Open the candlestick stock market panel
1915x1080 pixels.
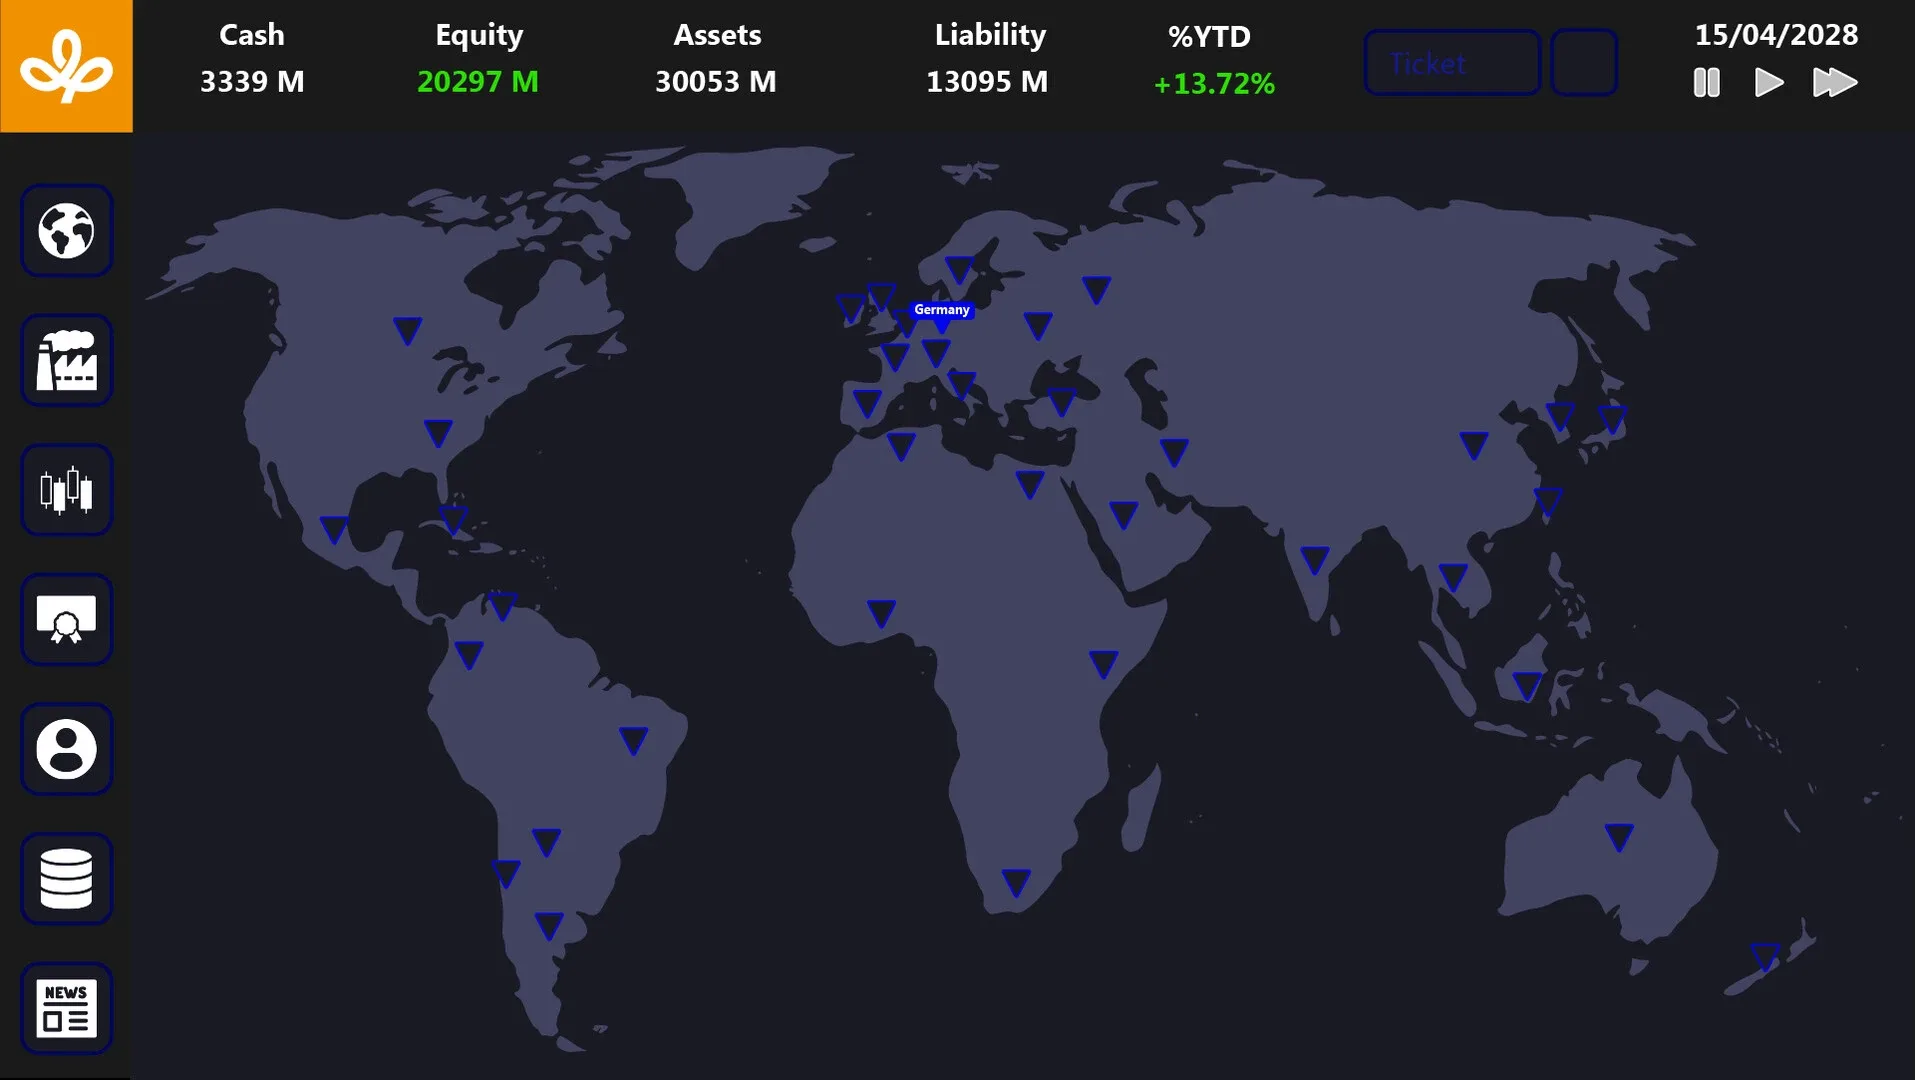[66, 490]
